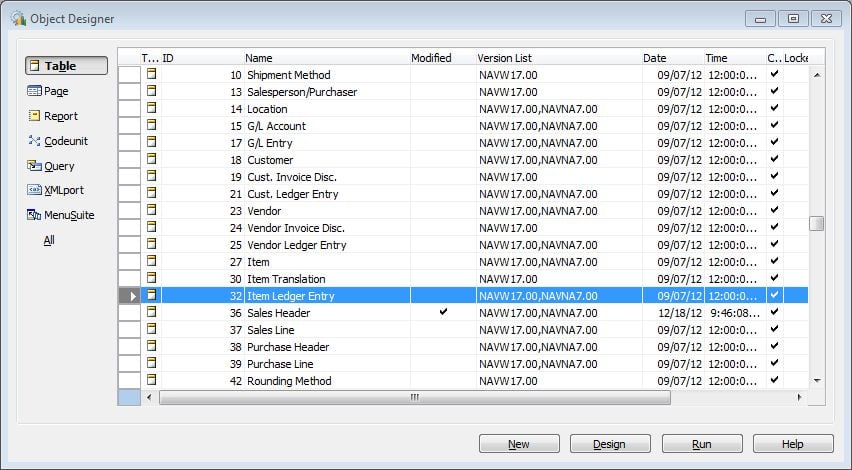Select the Query object type icon
The image size is (852, 470).
click(35, 166)
